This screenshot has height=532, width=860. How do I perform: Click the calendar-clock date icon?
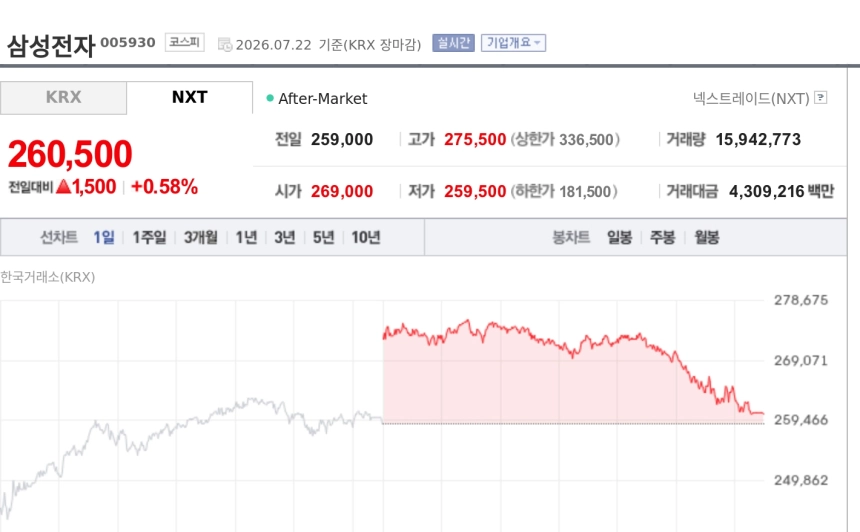point(225,44)
